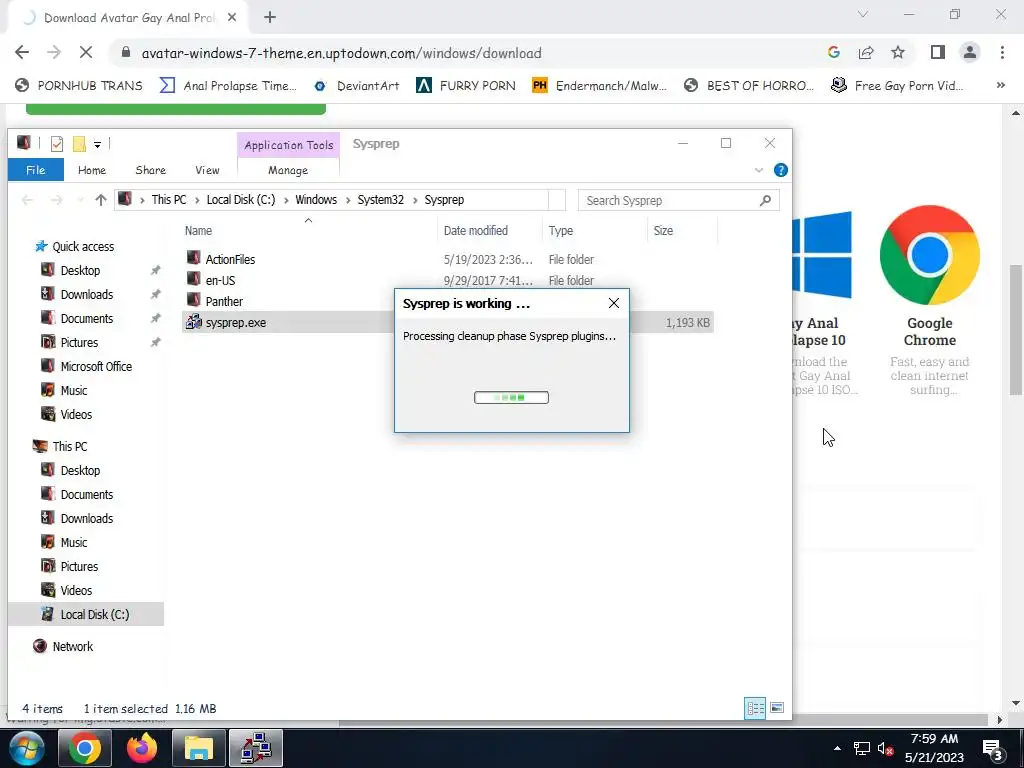This screenshot has height=768, width=1024.
Task: Click System32 in the address breadcrumb
Action: coord(381,200)
